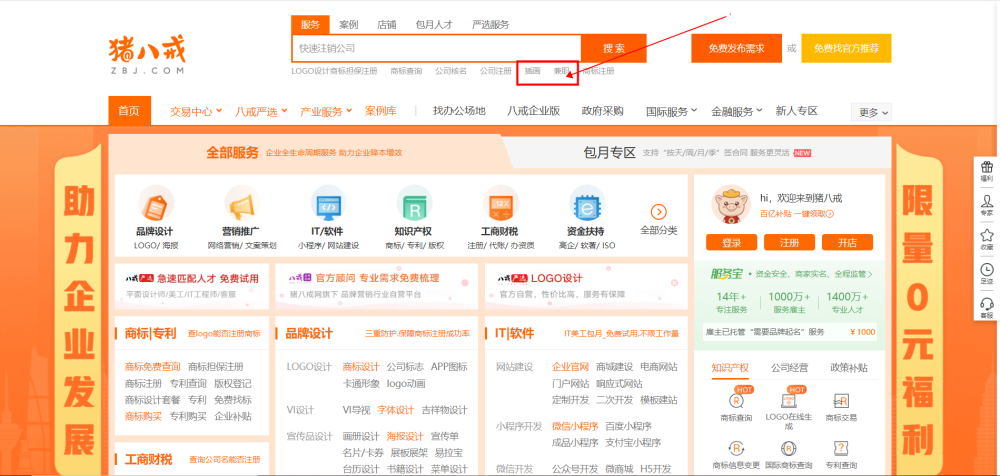Click the 商标免费查询 link
Viewport: 1000px width, 476px height.
pos(152,367)
